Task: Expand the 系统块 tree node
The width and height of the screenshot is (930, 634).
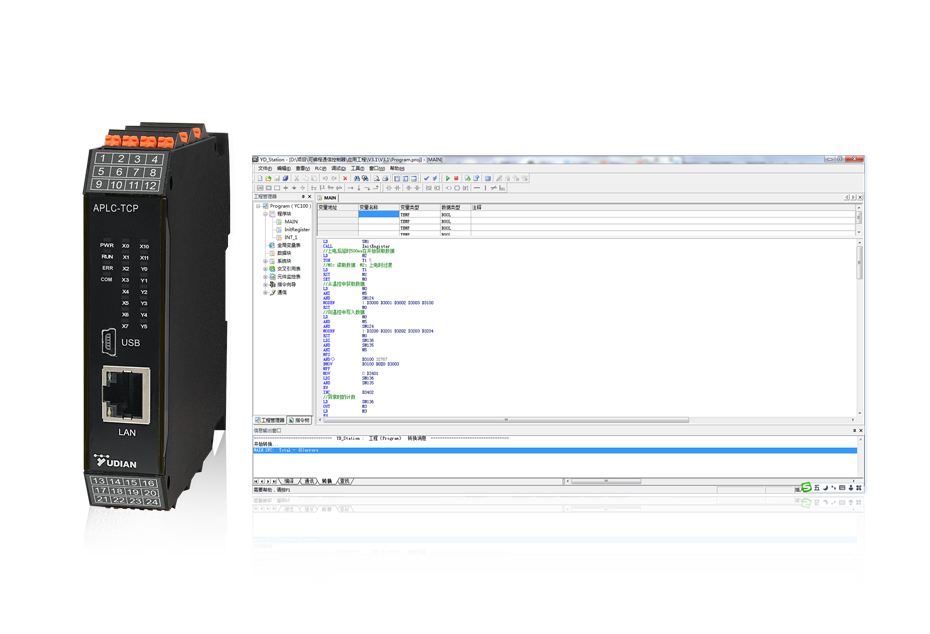Action: 266,261
